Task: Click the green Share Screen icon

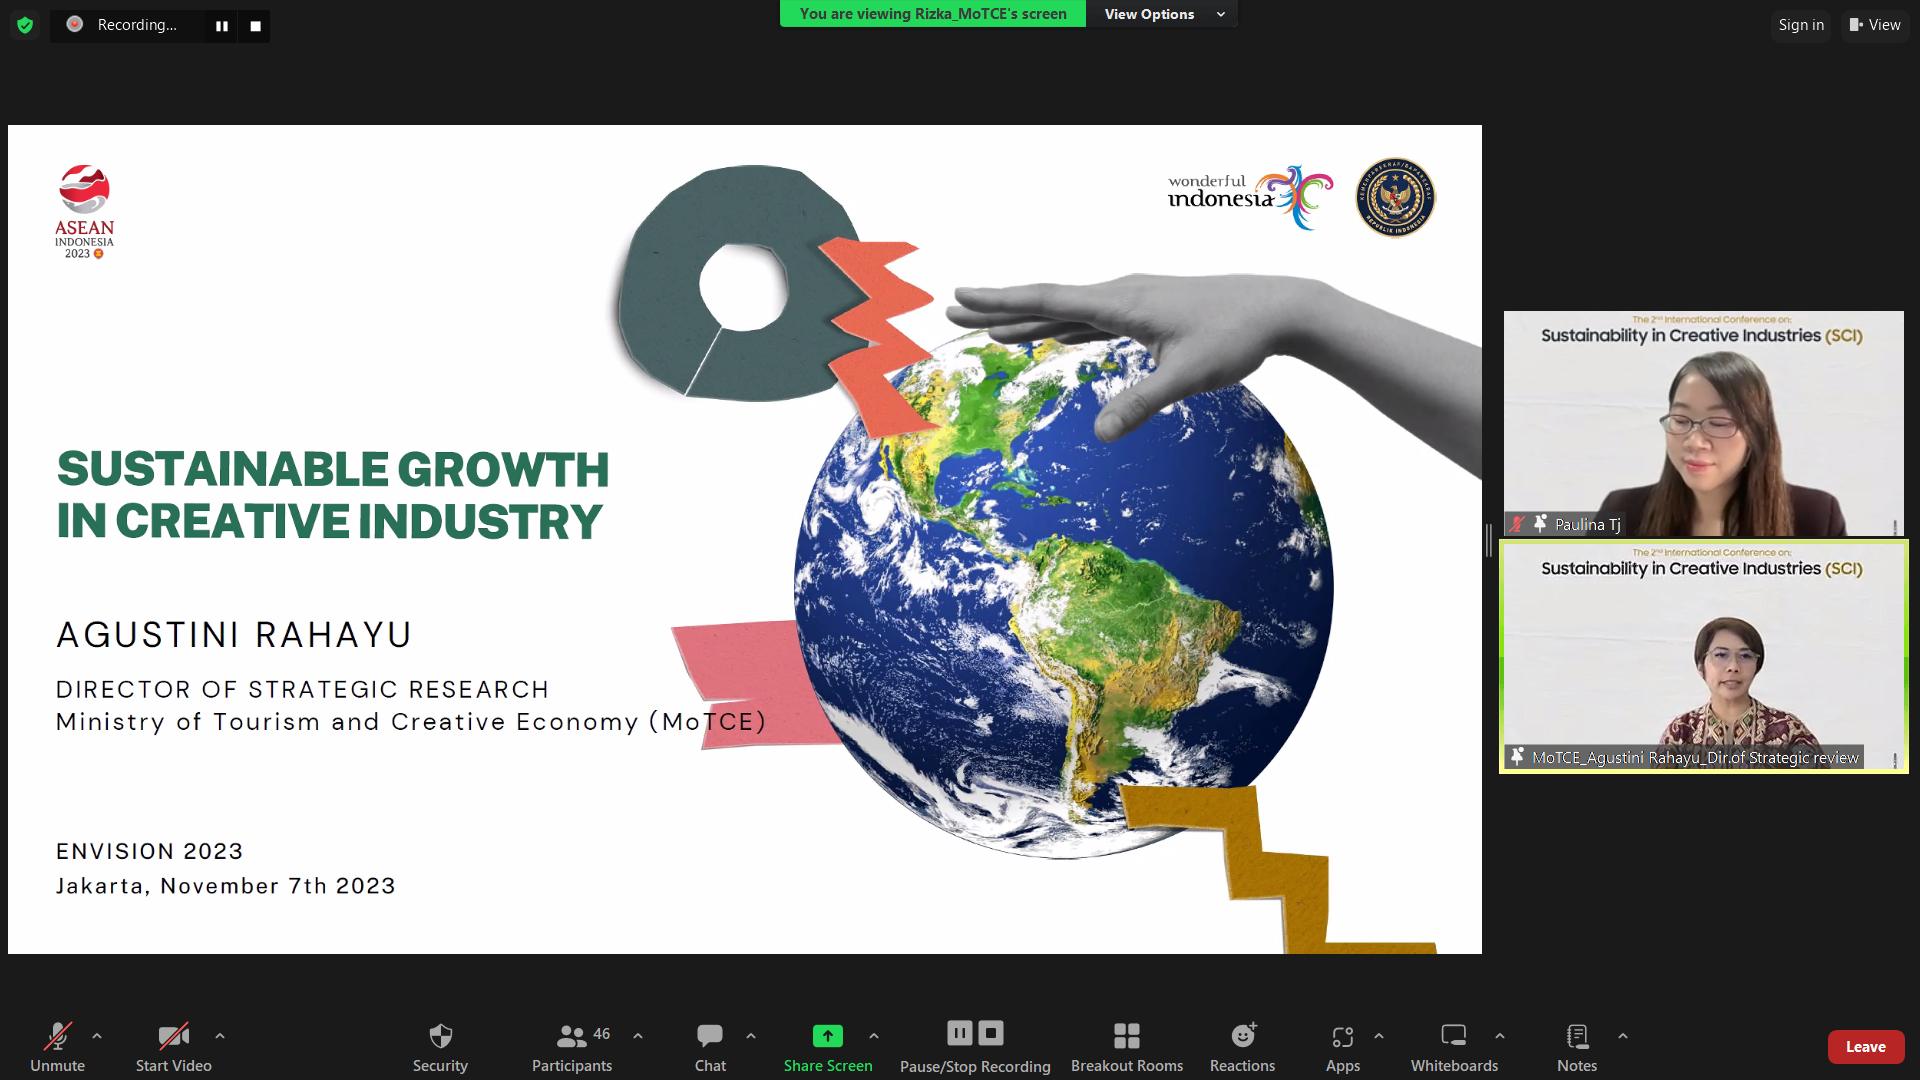Action: pyautogui.click(x=827, y=1036)
